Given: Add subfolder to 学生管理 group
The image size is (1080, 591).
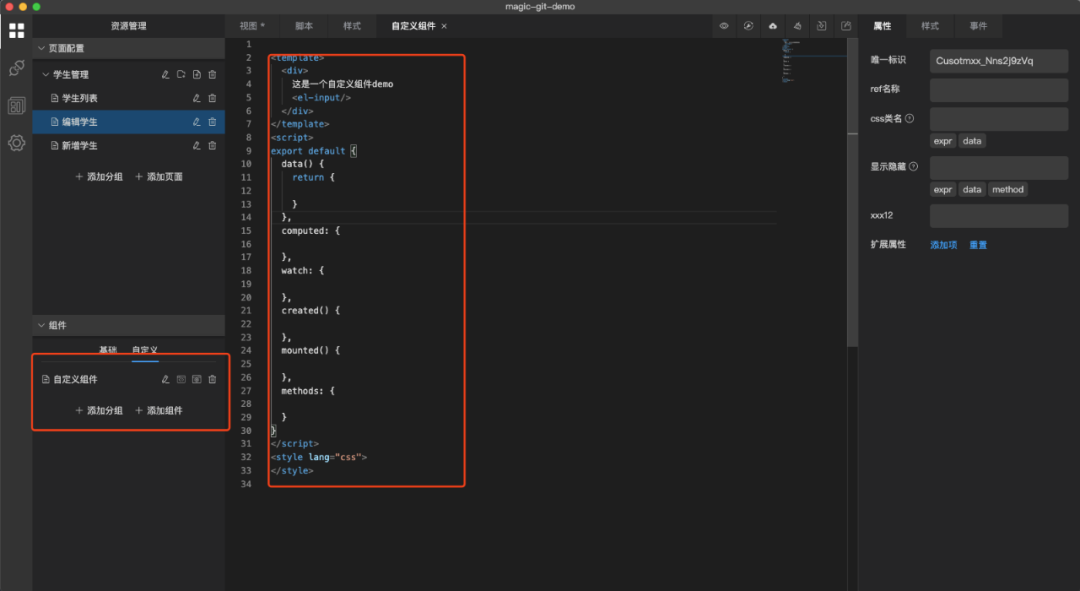Looking at the screenshot, I should coord(181,74).
